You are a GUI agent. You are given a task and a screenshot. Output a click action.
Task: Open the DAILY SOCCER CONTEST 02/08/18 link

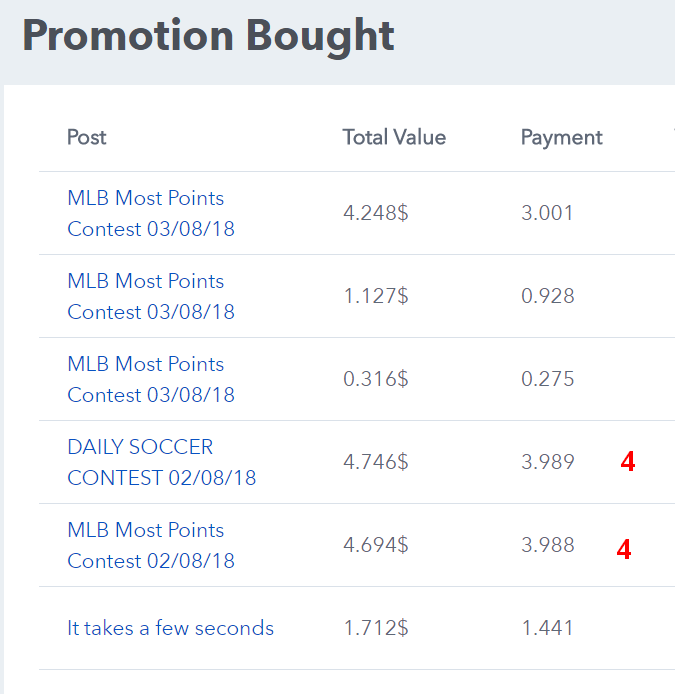point(160,462)
